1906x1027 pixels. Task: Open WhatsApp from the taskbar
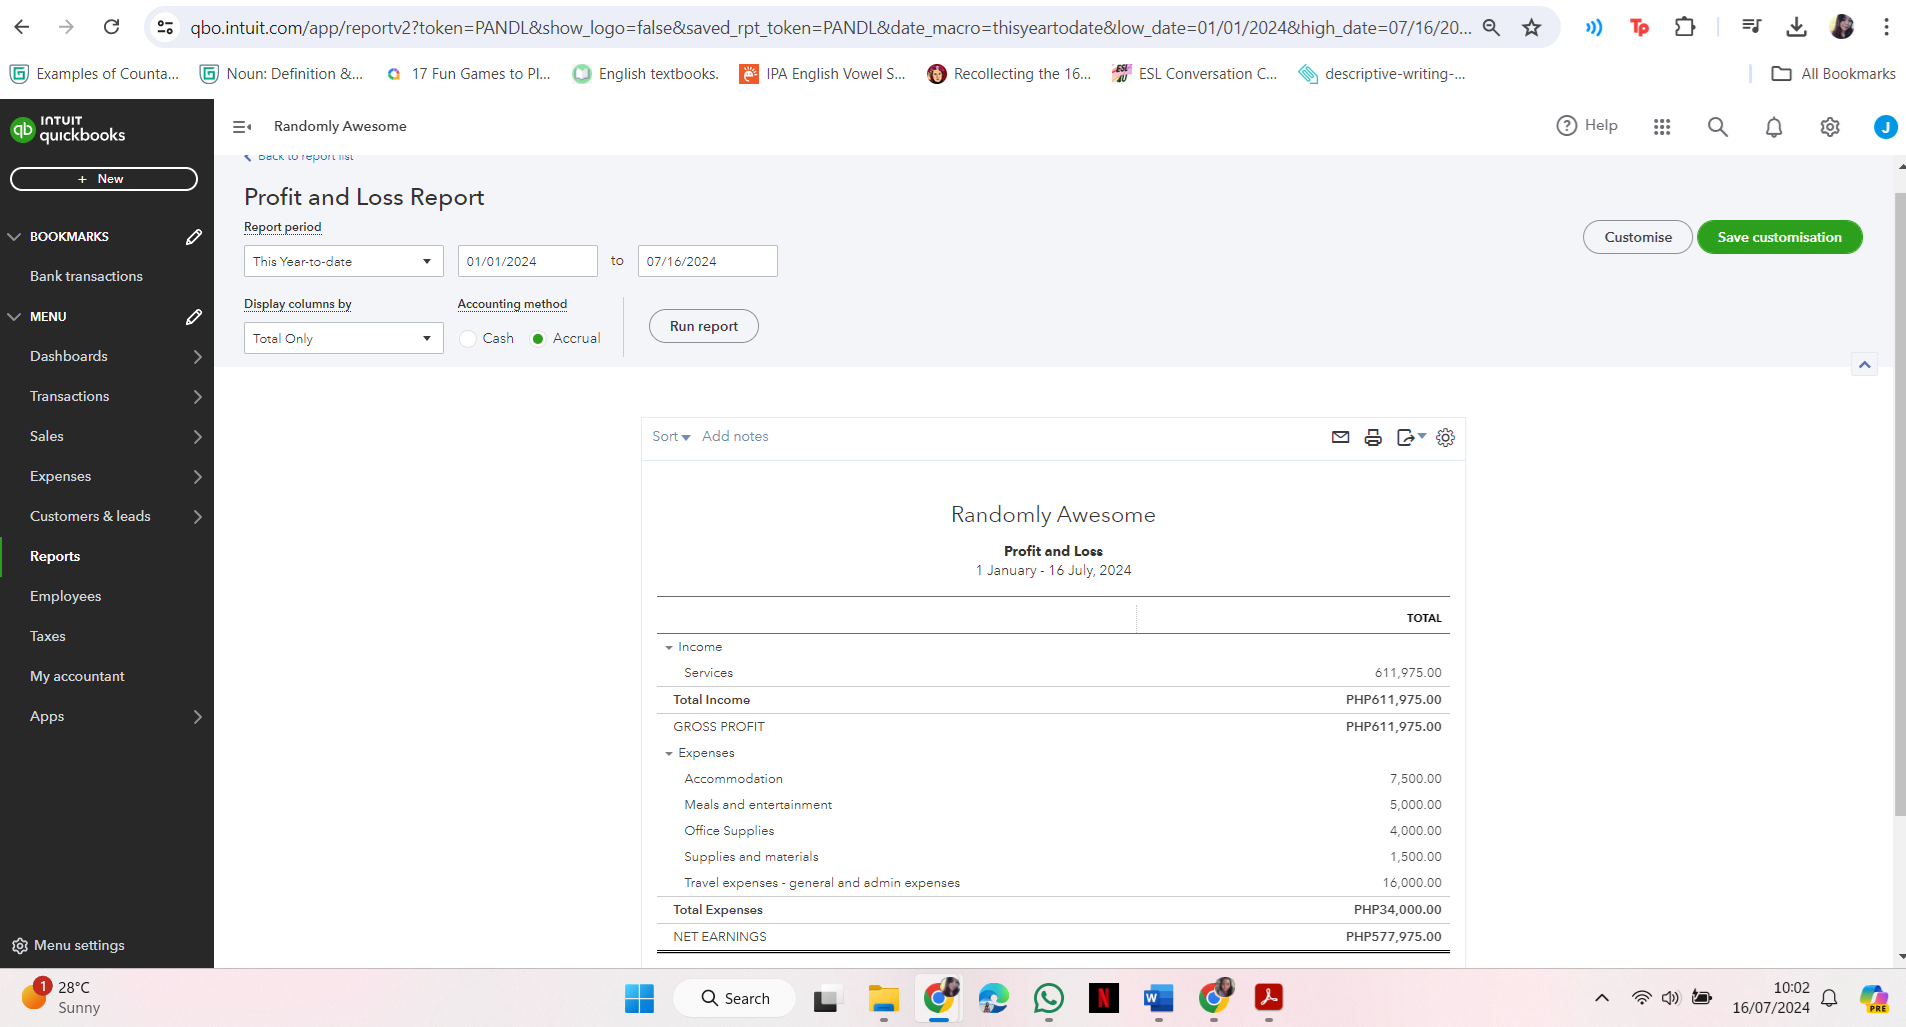pyautogui.click(x=1049, y=998)
